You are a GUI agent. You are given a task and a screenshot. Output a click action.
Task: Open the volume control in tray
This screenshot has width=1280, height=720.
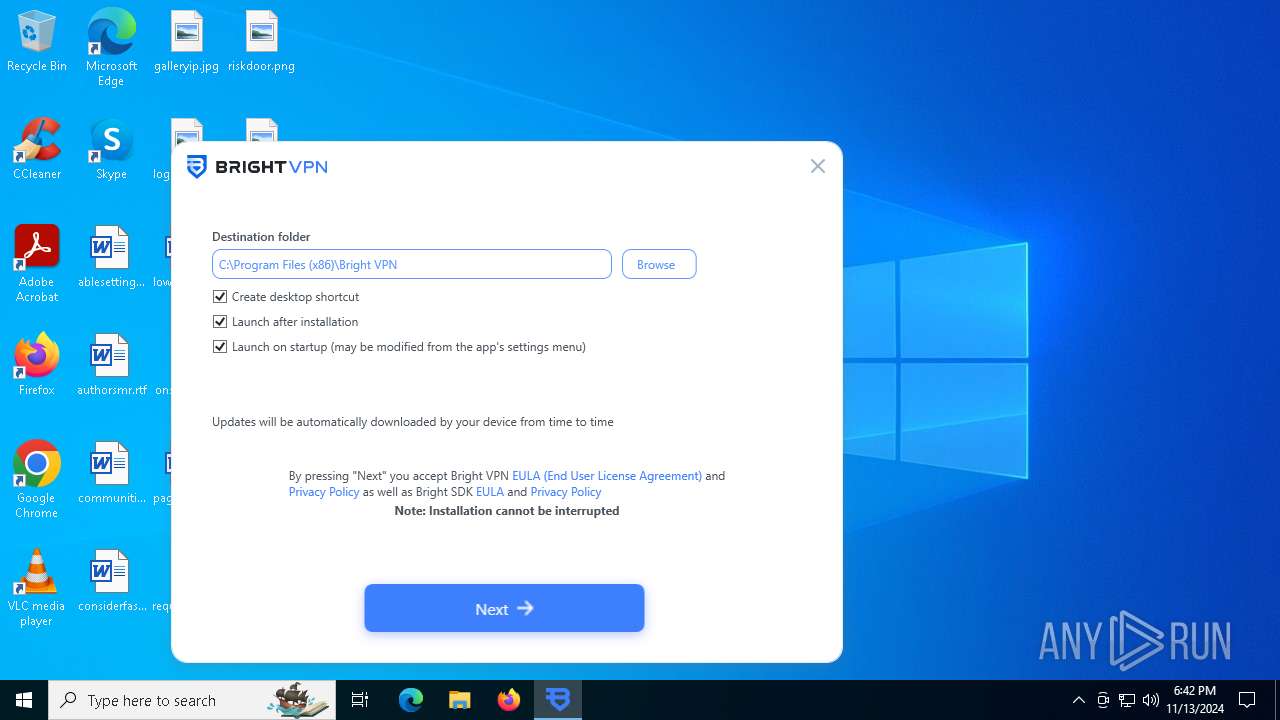[x=1151, y=700]
